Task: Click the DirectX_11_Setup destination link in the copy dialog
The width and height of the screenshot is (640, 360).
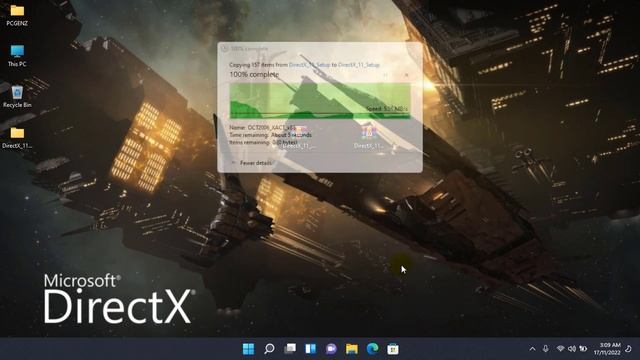Action: coord(359,65)
